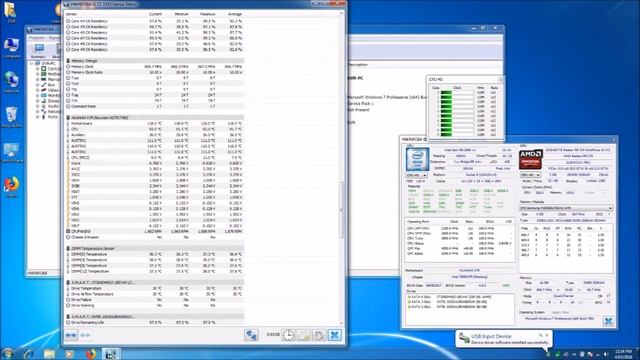Click the Summary toolbar icon in HWiNFO main window

point(38,51)
